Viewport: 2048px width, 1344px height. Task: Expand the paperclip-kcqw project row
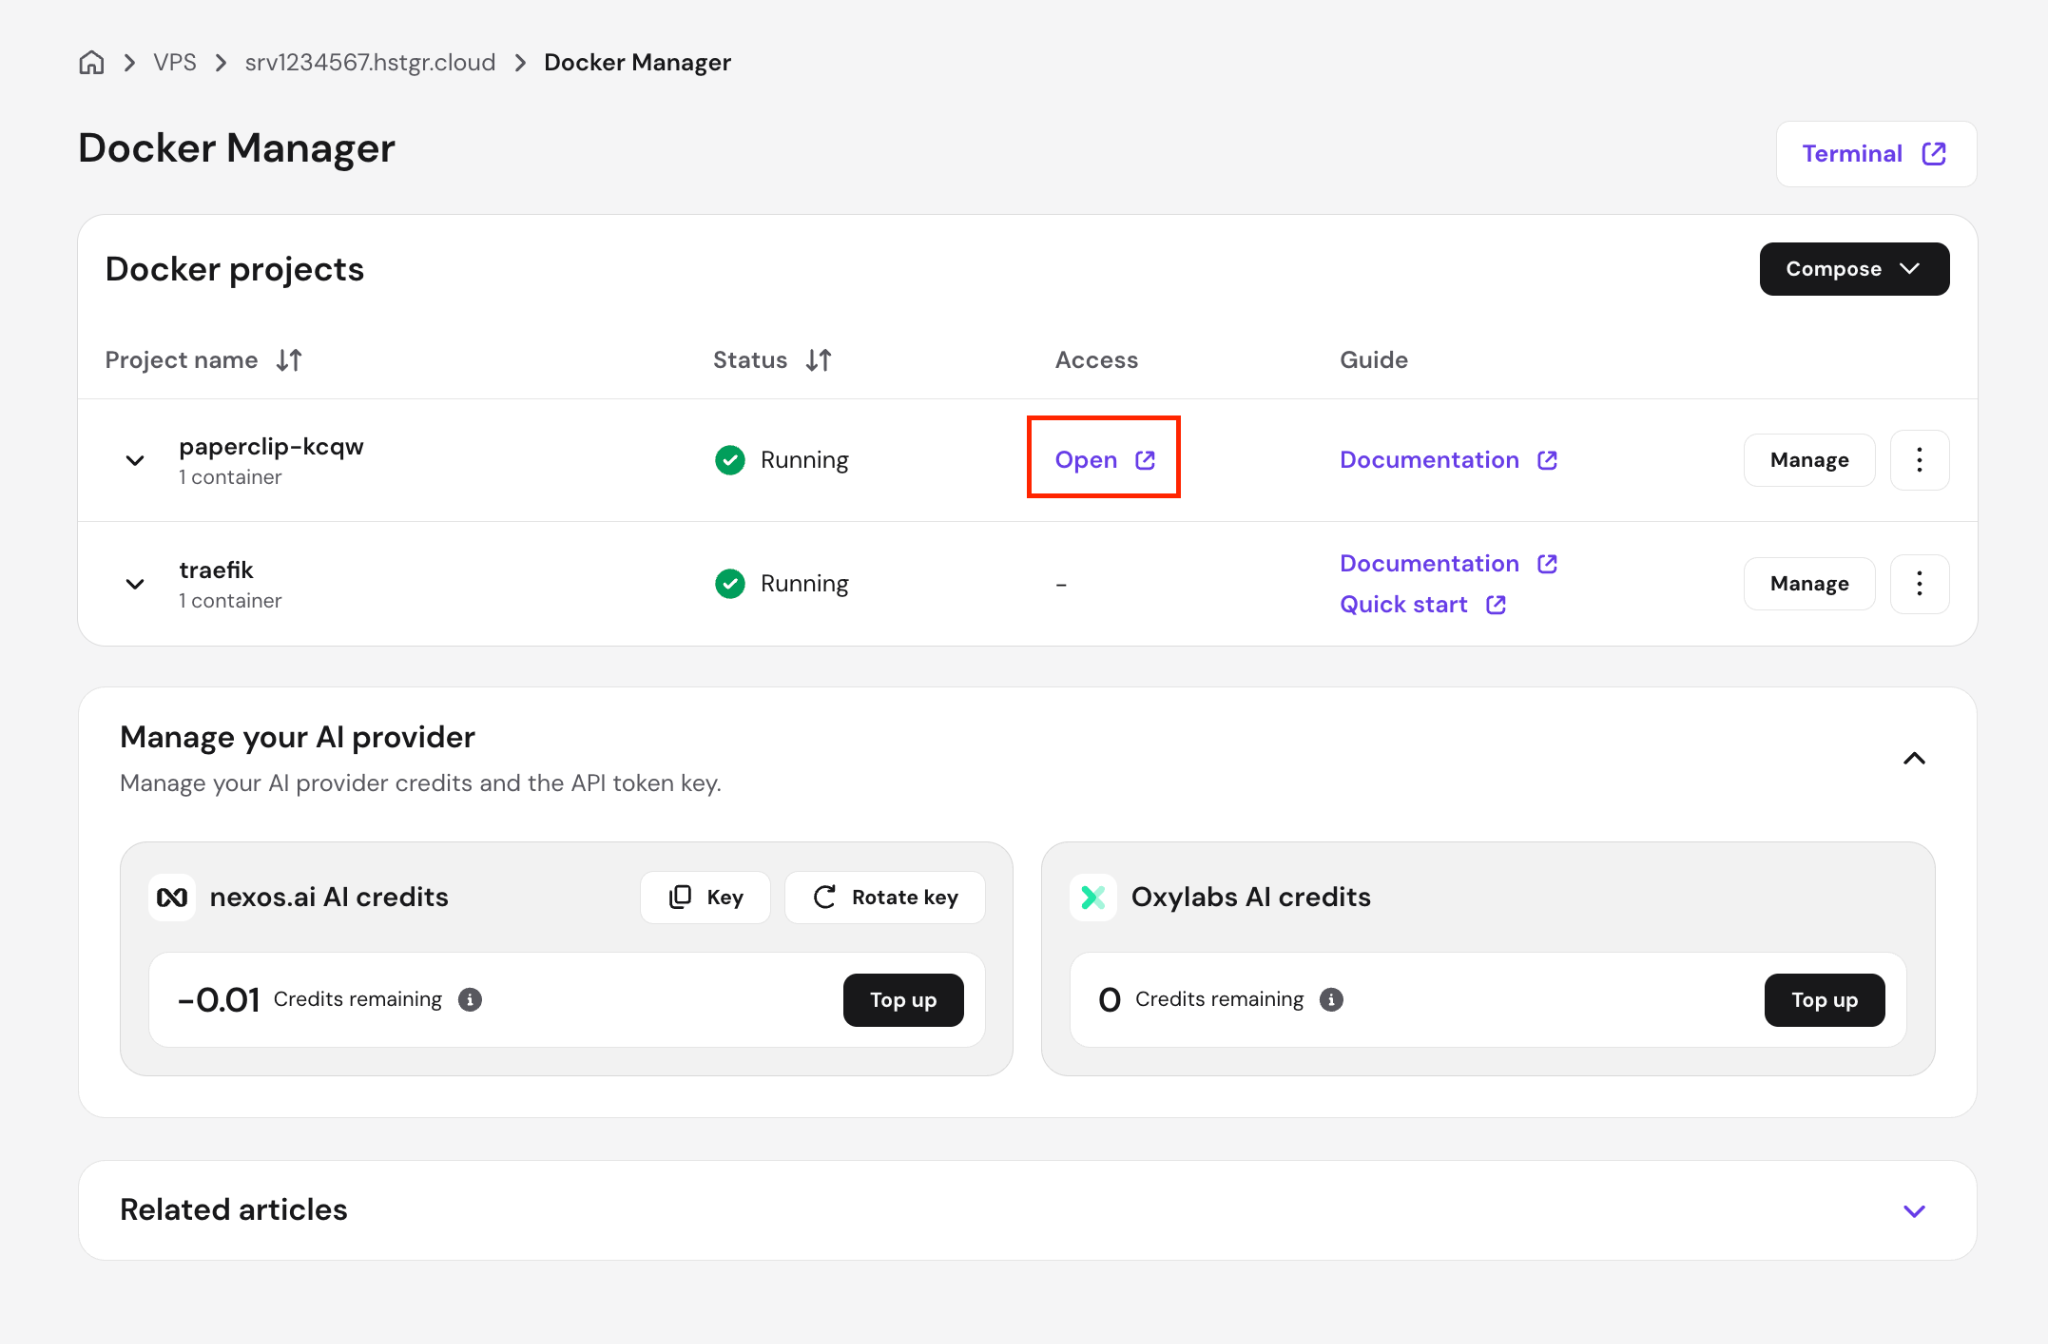[x=135, y=460]
